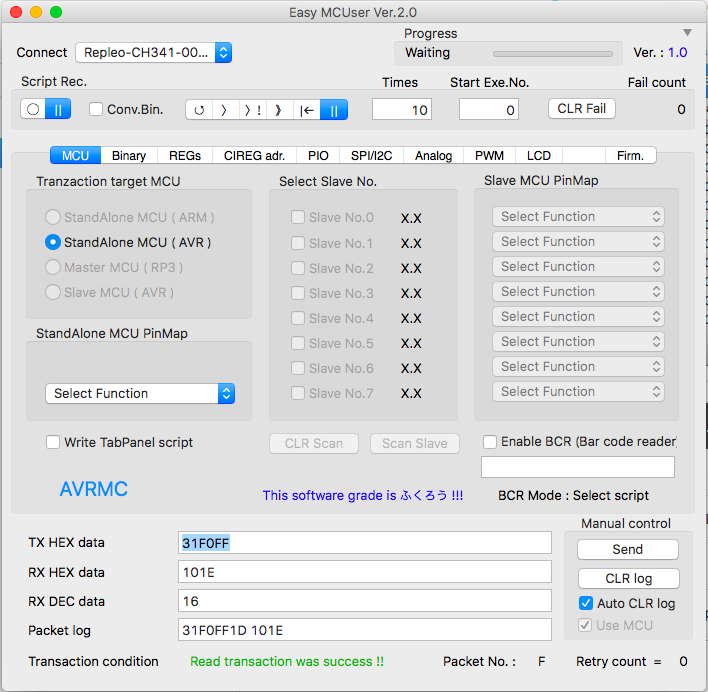This screenshot has width=708, height=692.
Task: Click the blank tab between LCD and Firm.
Action: (x=584, y=156)
